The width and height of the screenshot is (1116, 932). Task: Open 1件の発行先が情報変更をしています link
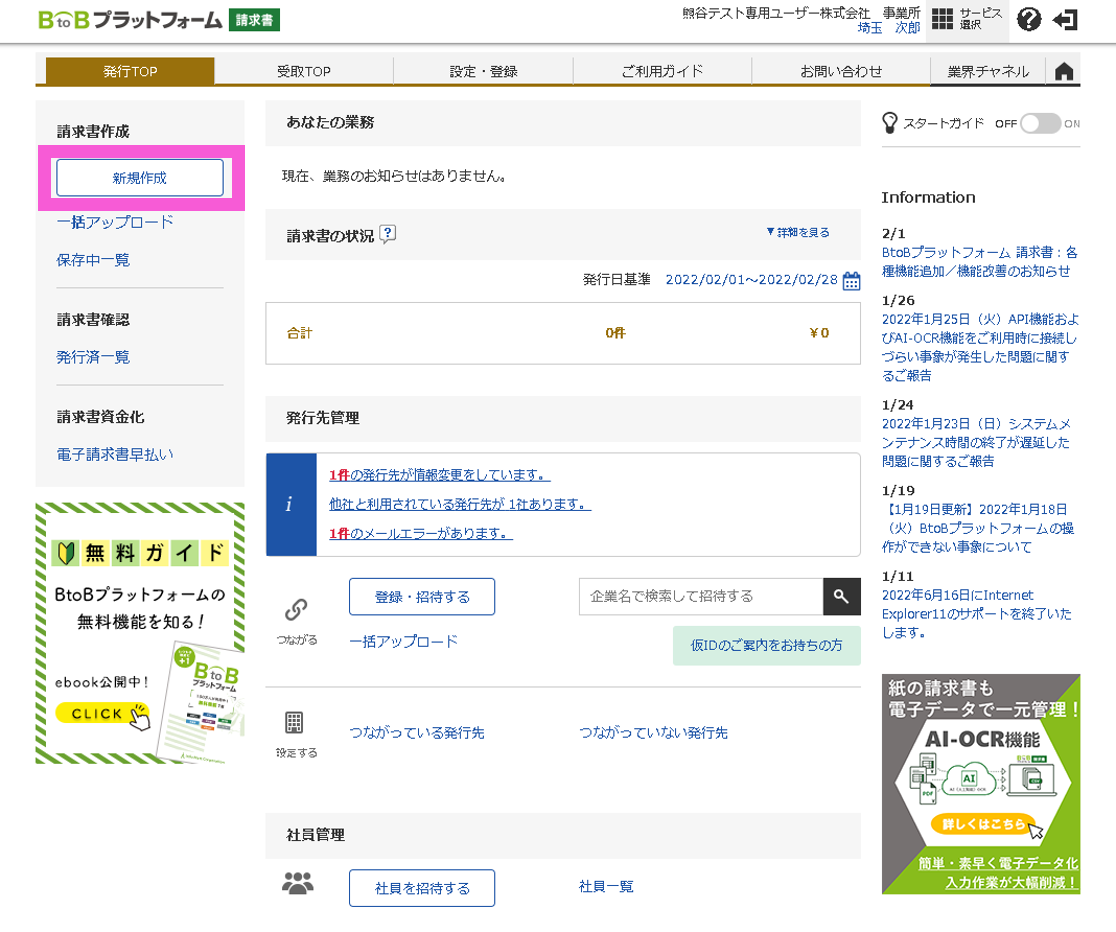click(440, 475)
